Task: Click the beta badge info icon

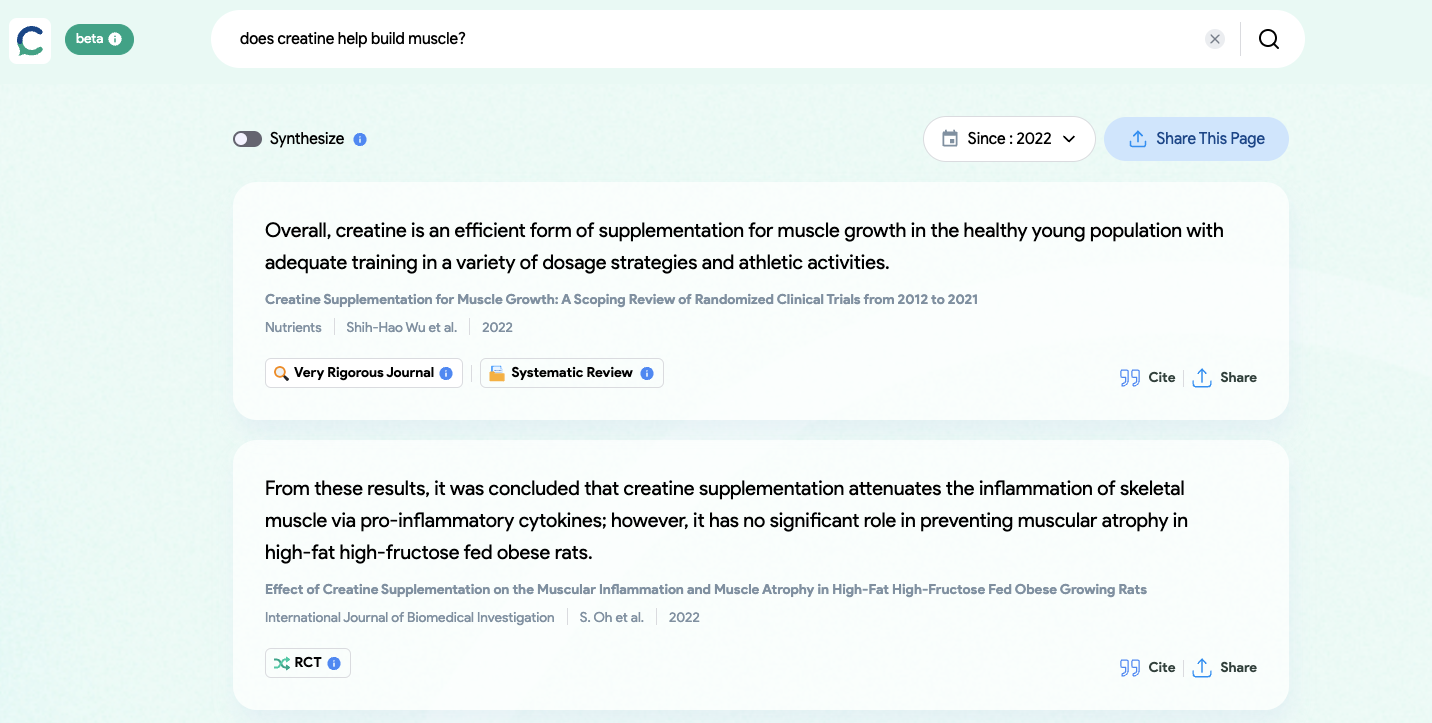Action: [115, 39]
